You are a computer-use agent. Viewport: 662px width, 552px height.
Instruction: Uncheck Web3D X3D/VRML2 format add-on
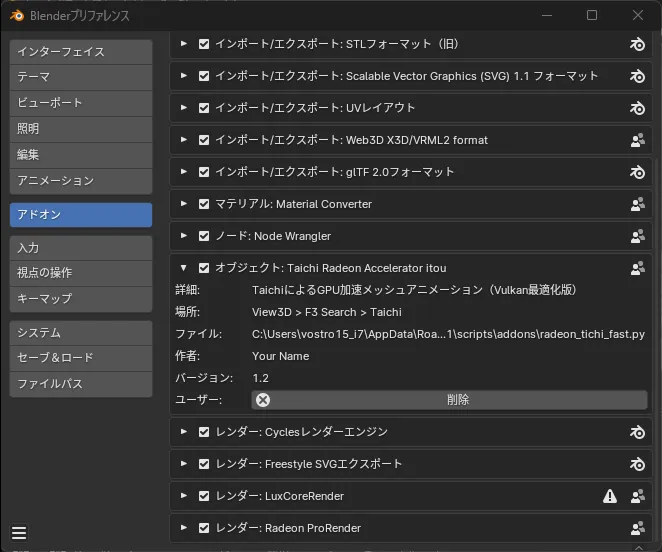204,140
